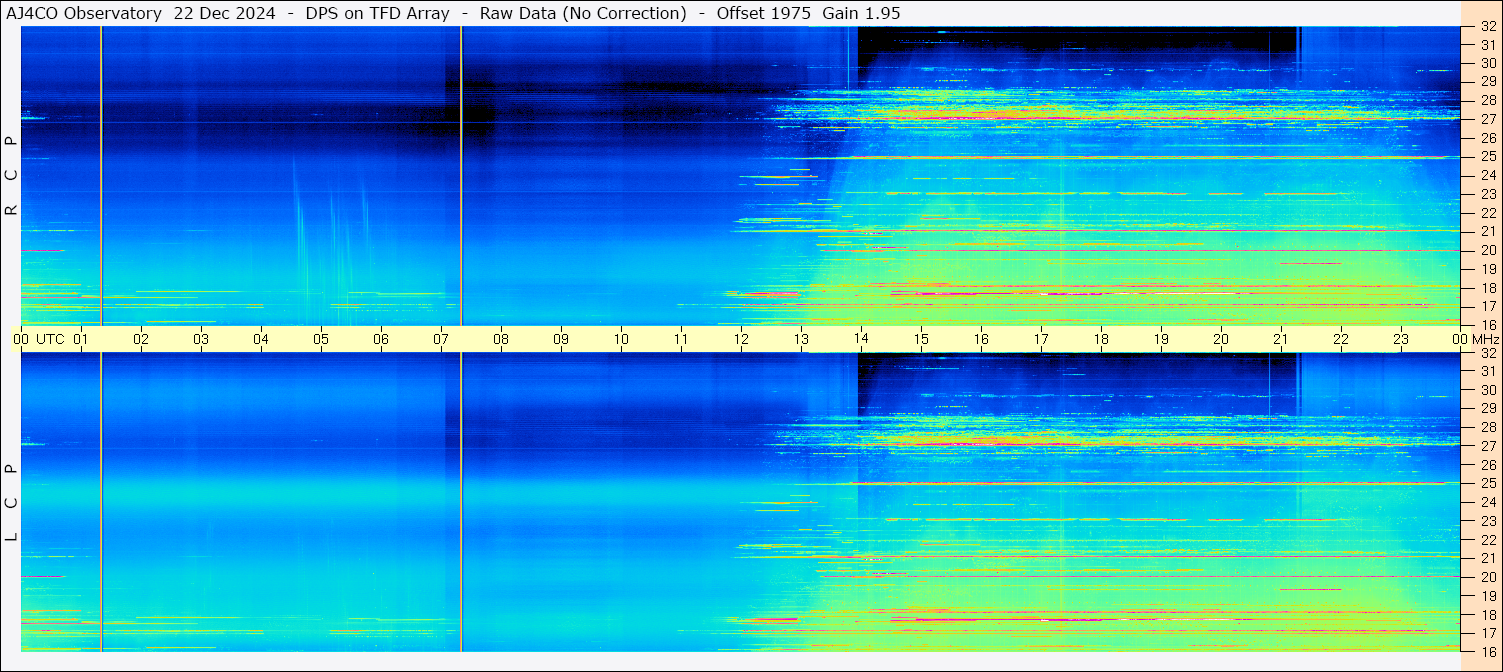Click the 21 hour tick on time axis
Screen dimensions: 1503x672
point(1281,339)
